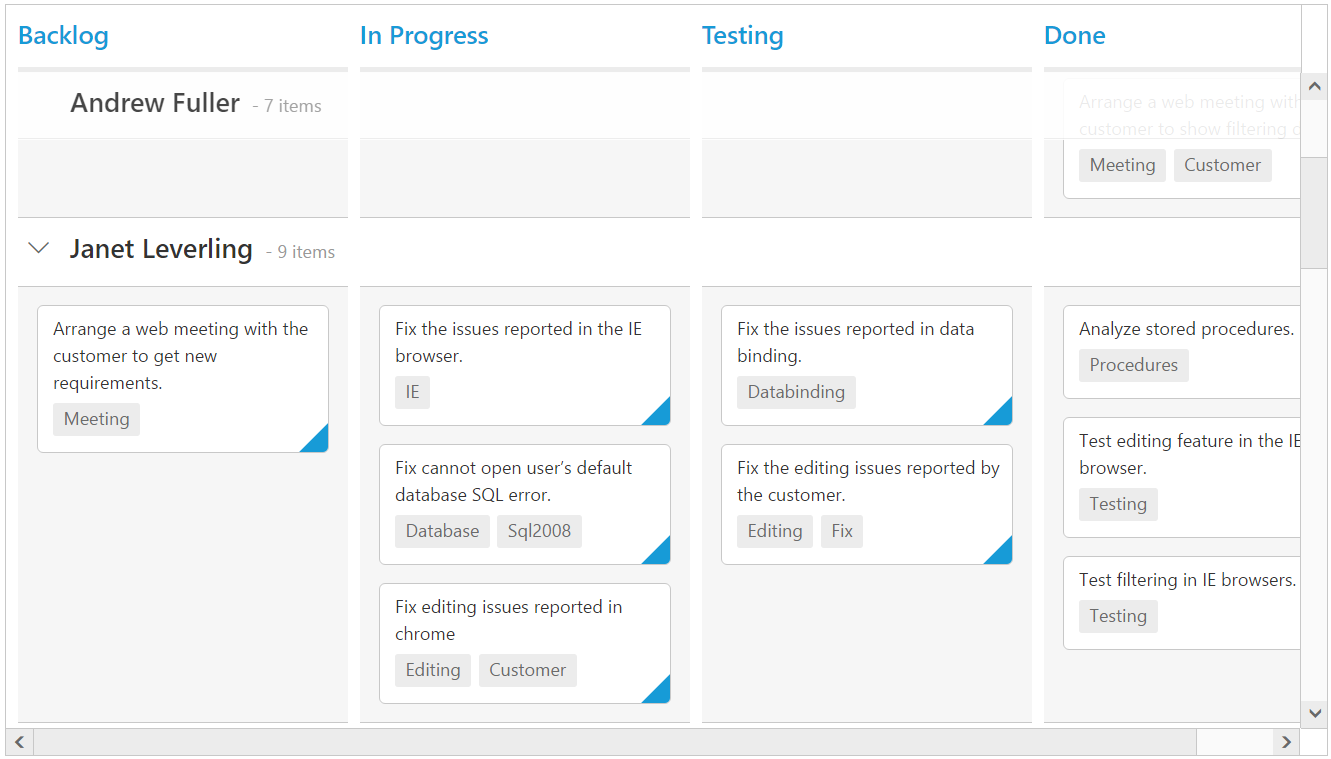This screenshot has height=759, width=1331.
Task: Click blue corner marker on SQL error card
Action: (x=660, y=554)
